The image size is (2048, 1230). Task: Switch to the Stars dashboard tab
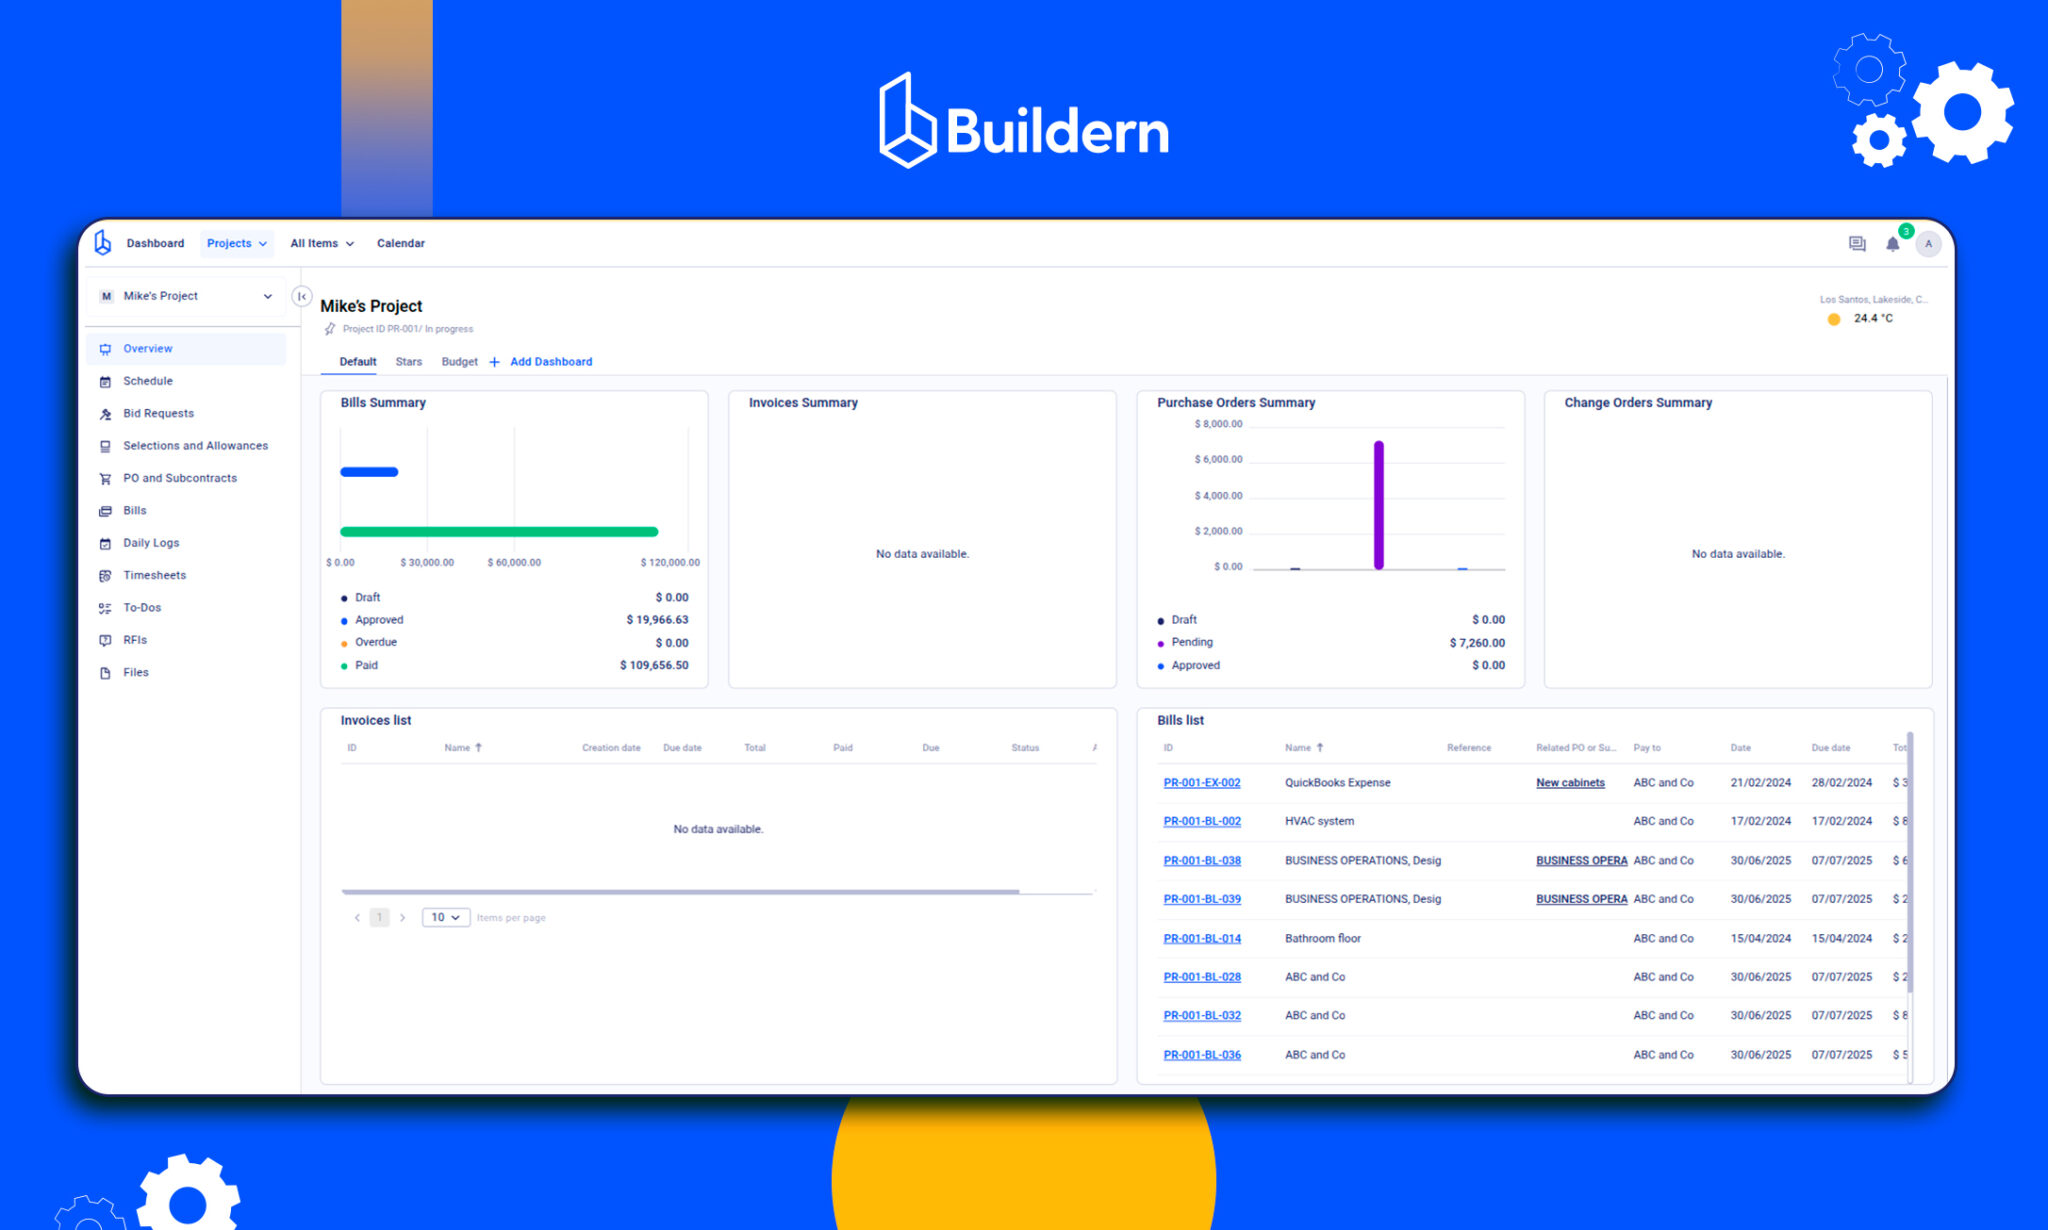[409, 362]
